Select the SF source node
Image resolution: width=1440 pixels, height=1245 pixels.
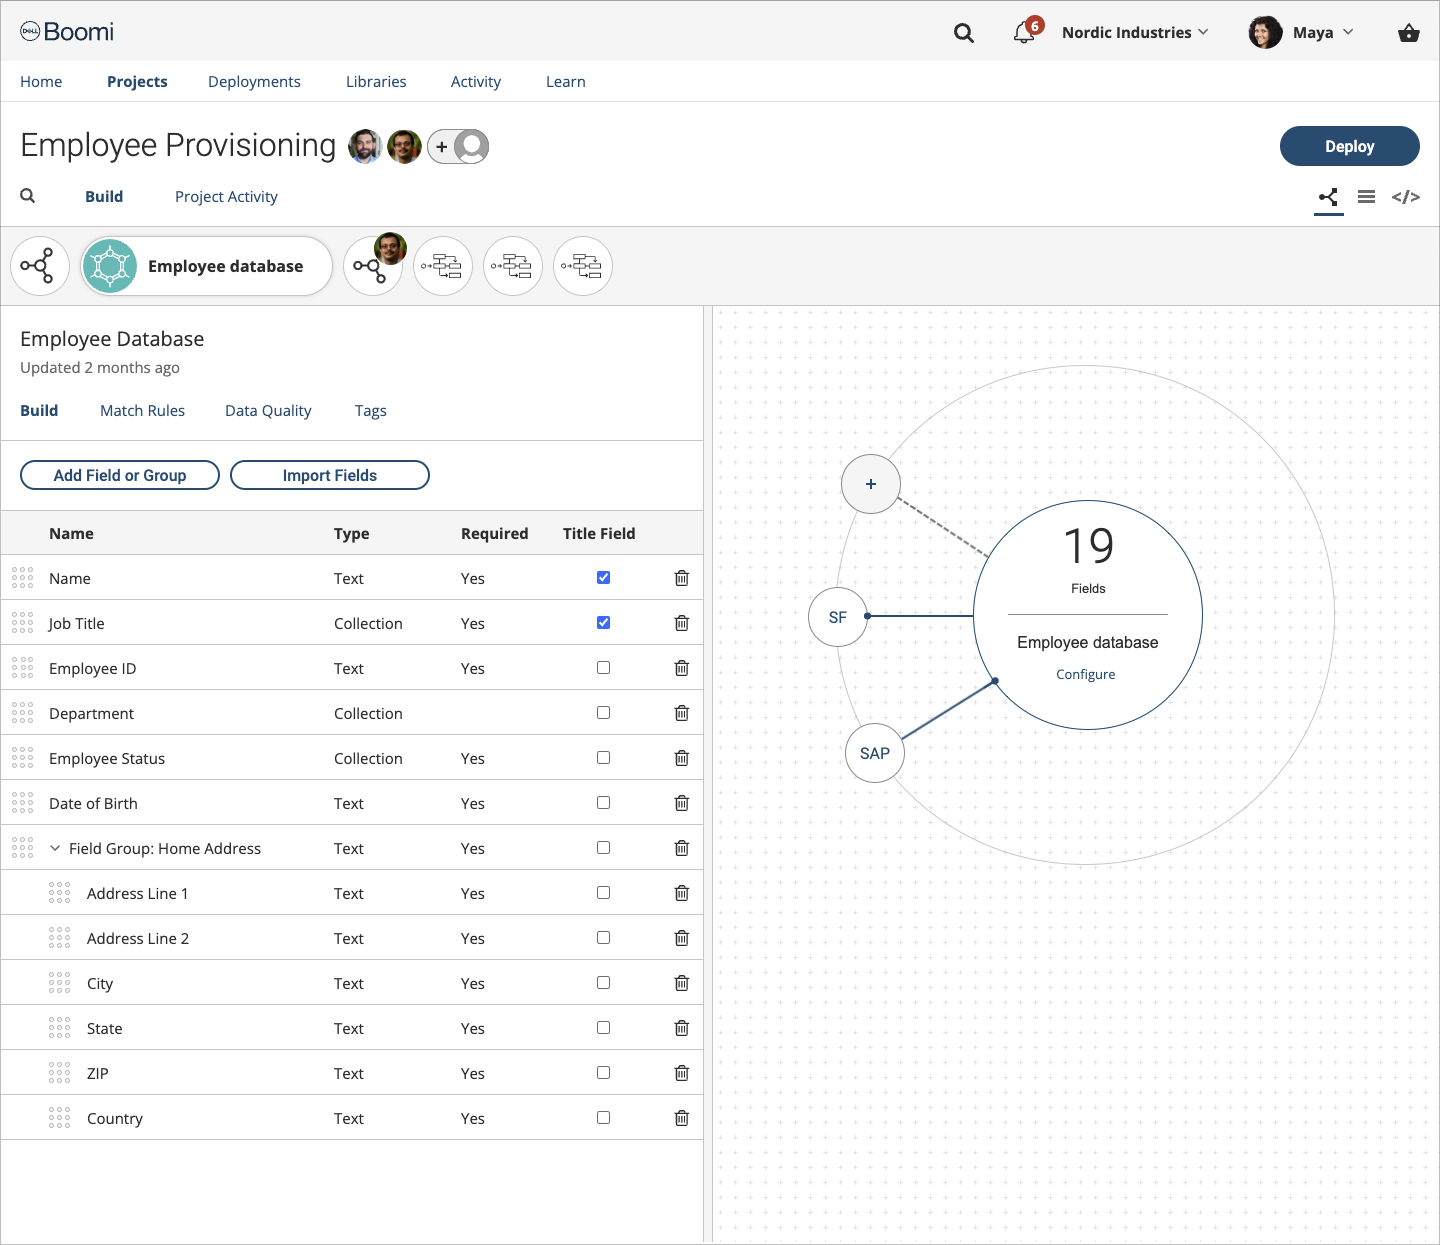click(838, 617)
